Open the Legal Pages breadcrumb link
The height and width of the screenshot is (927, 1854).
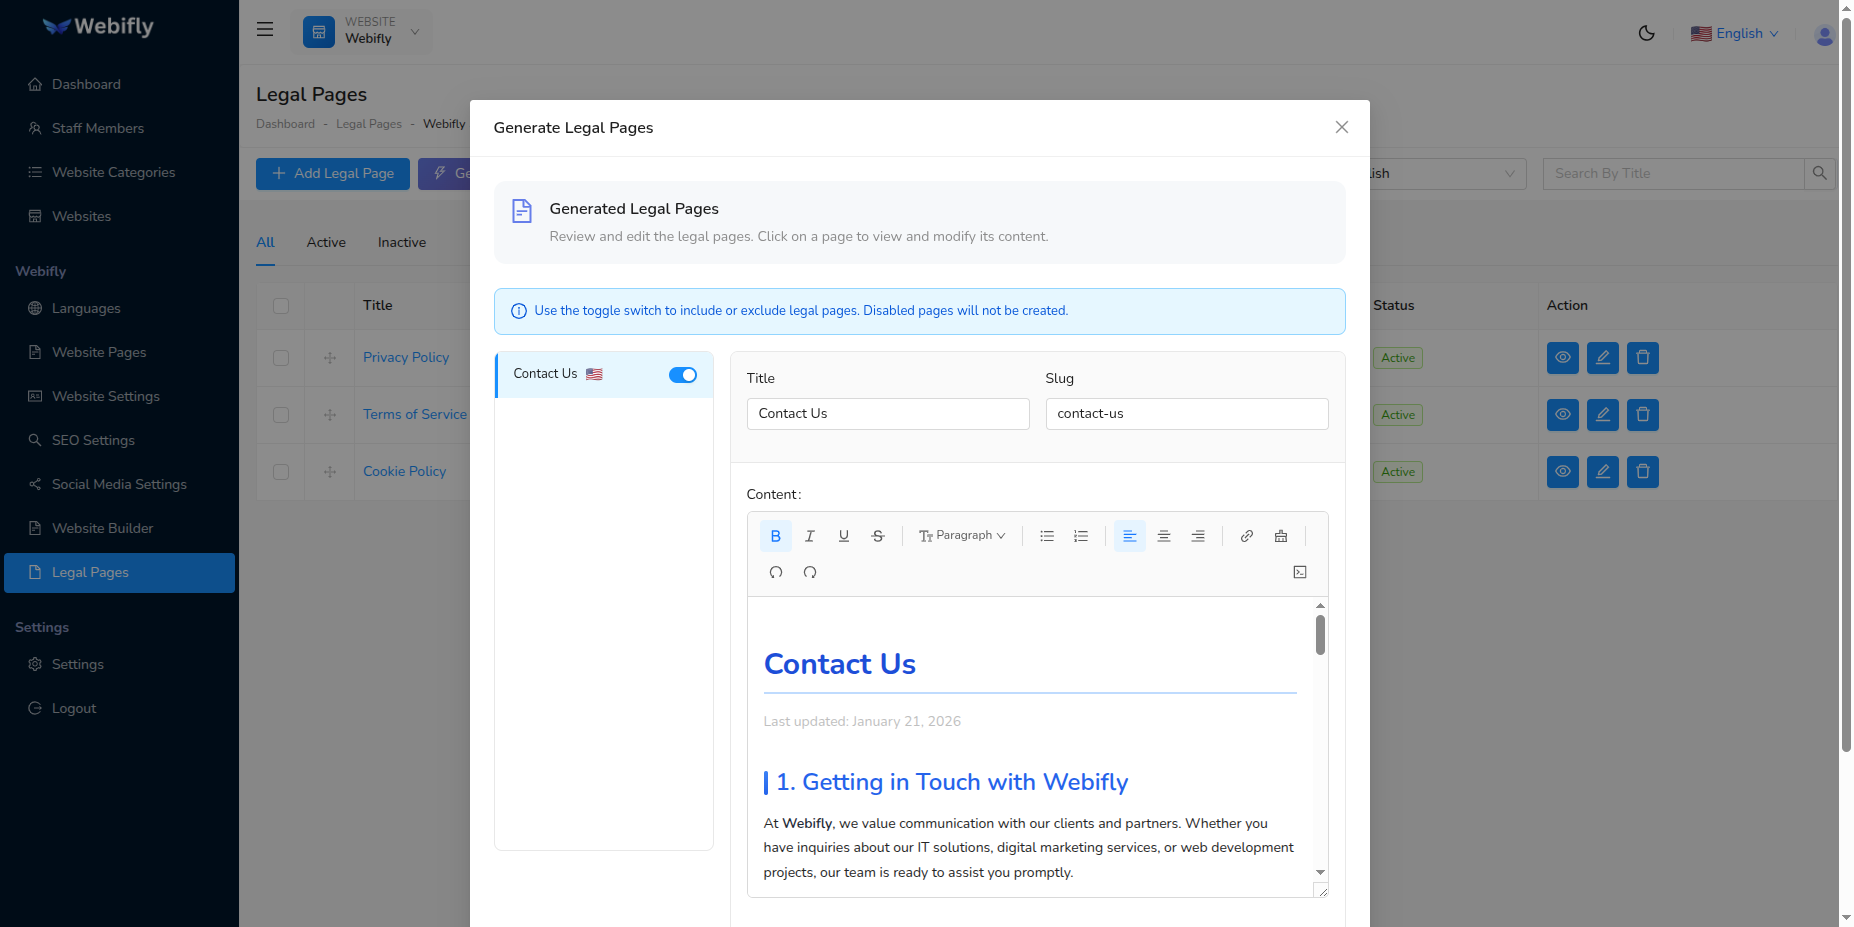369,123
